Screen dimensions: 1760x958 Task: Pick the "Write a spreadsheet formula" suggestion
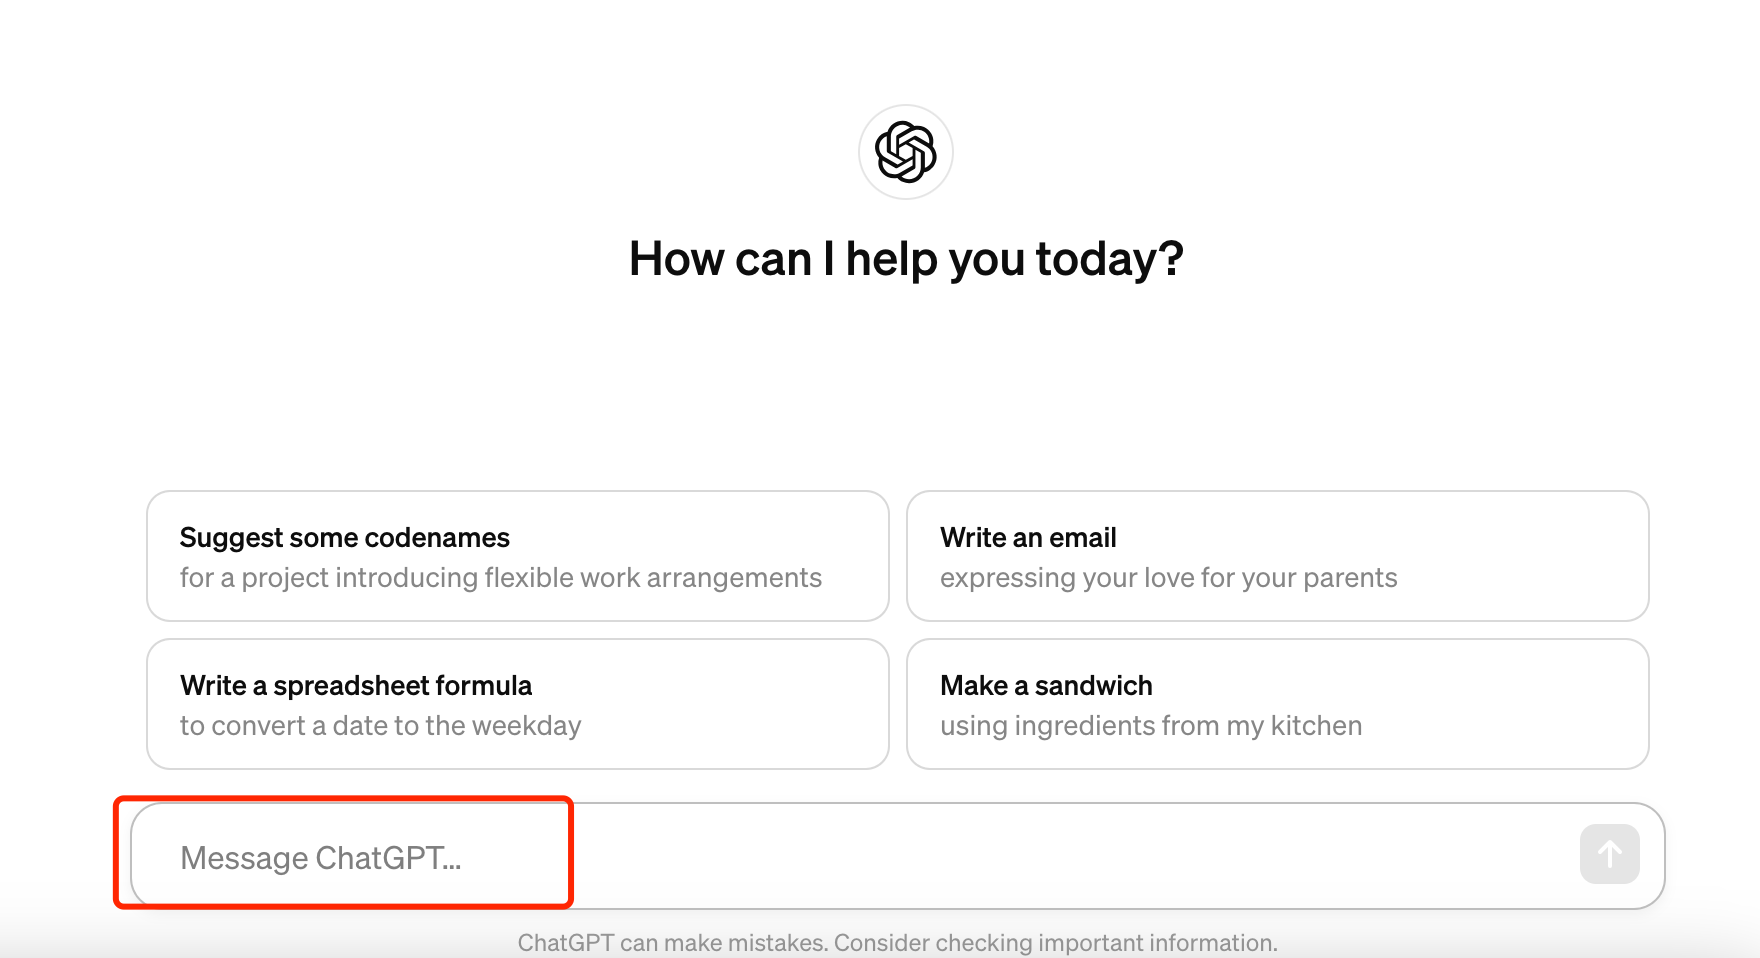point(517,704)
